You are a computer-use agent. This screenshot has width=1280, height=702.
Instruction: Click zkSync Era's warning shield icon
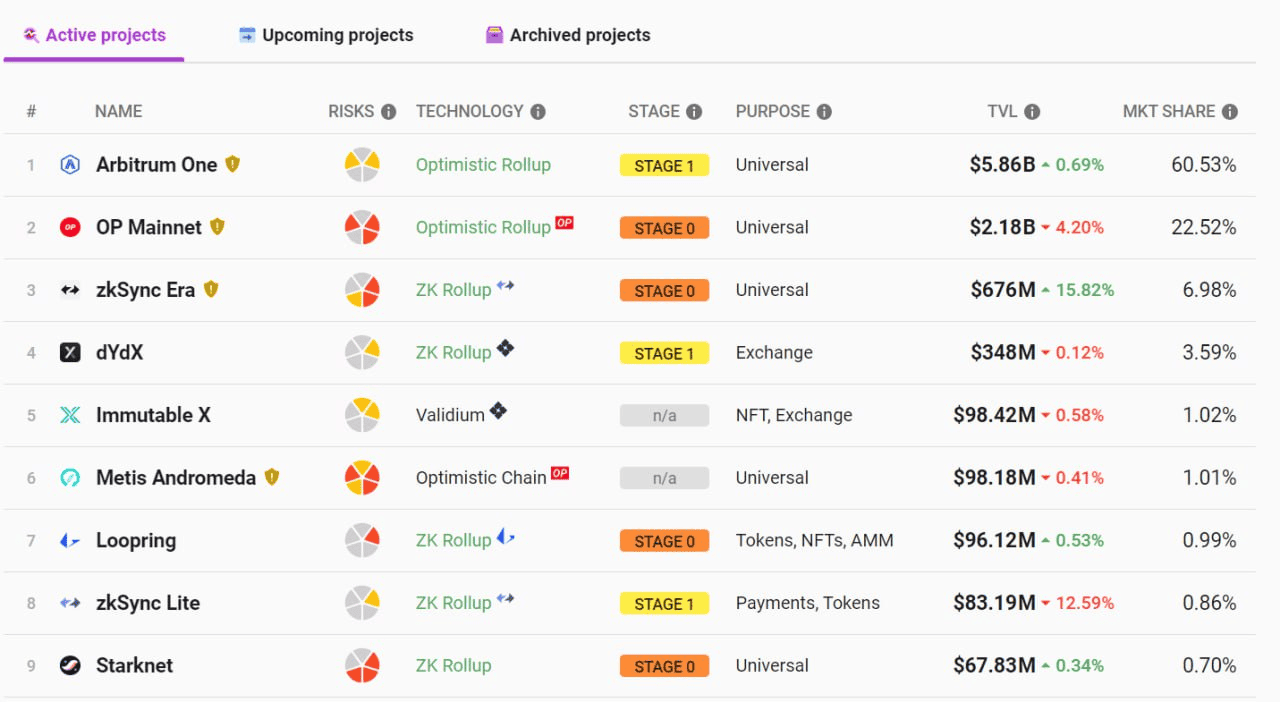pyautogui.click(x=211, y=289)
